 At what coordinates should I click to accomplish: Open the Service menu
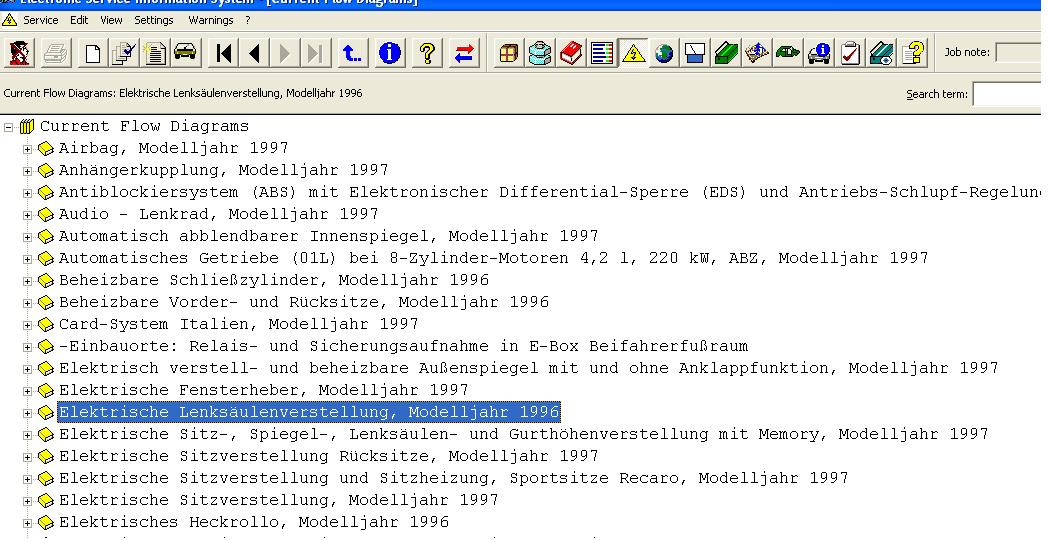coord(40,20)
